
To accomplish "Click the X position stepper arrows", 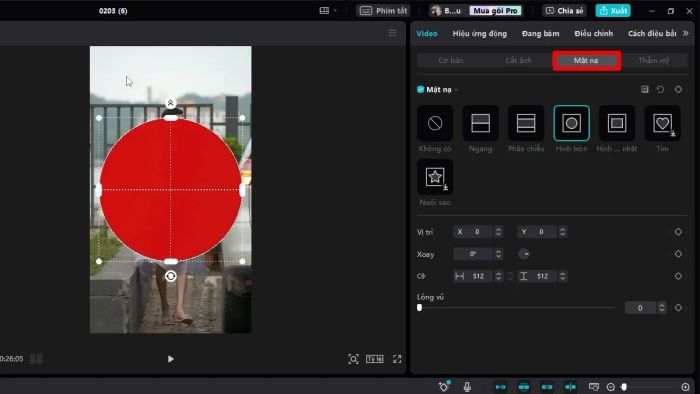I will click(x=498, y=232).
